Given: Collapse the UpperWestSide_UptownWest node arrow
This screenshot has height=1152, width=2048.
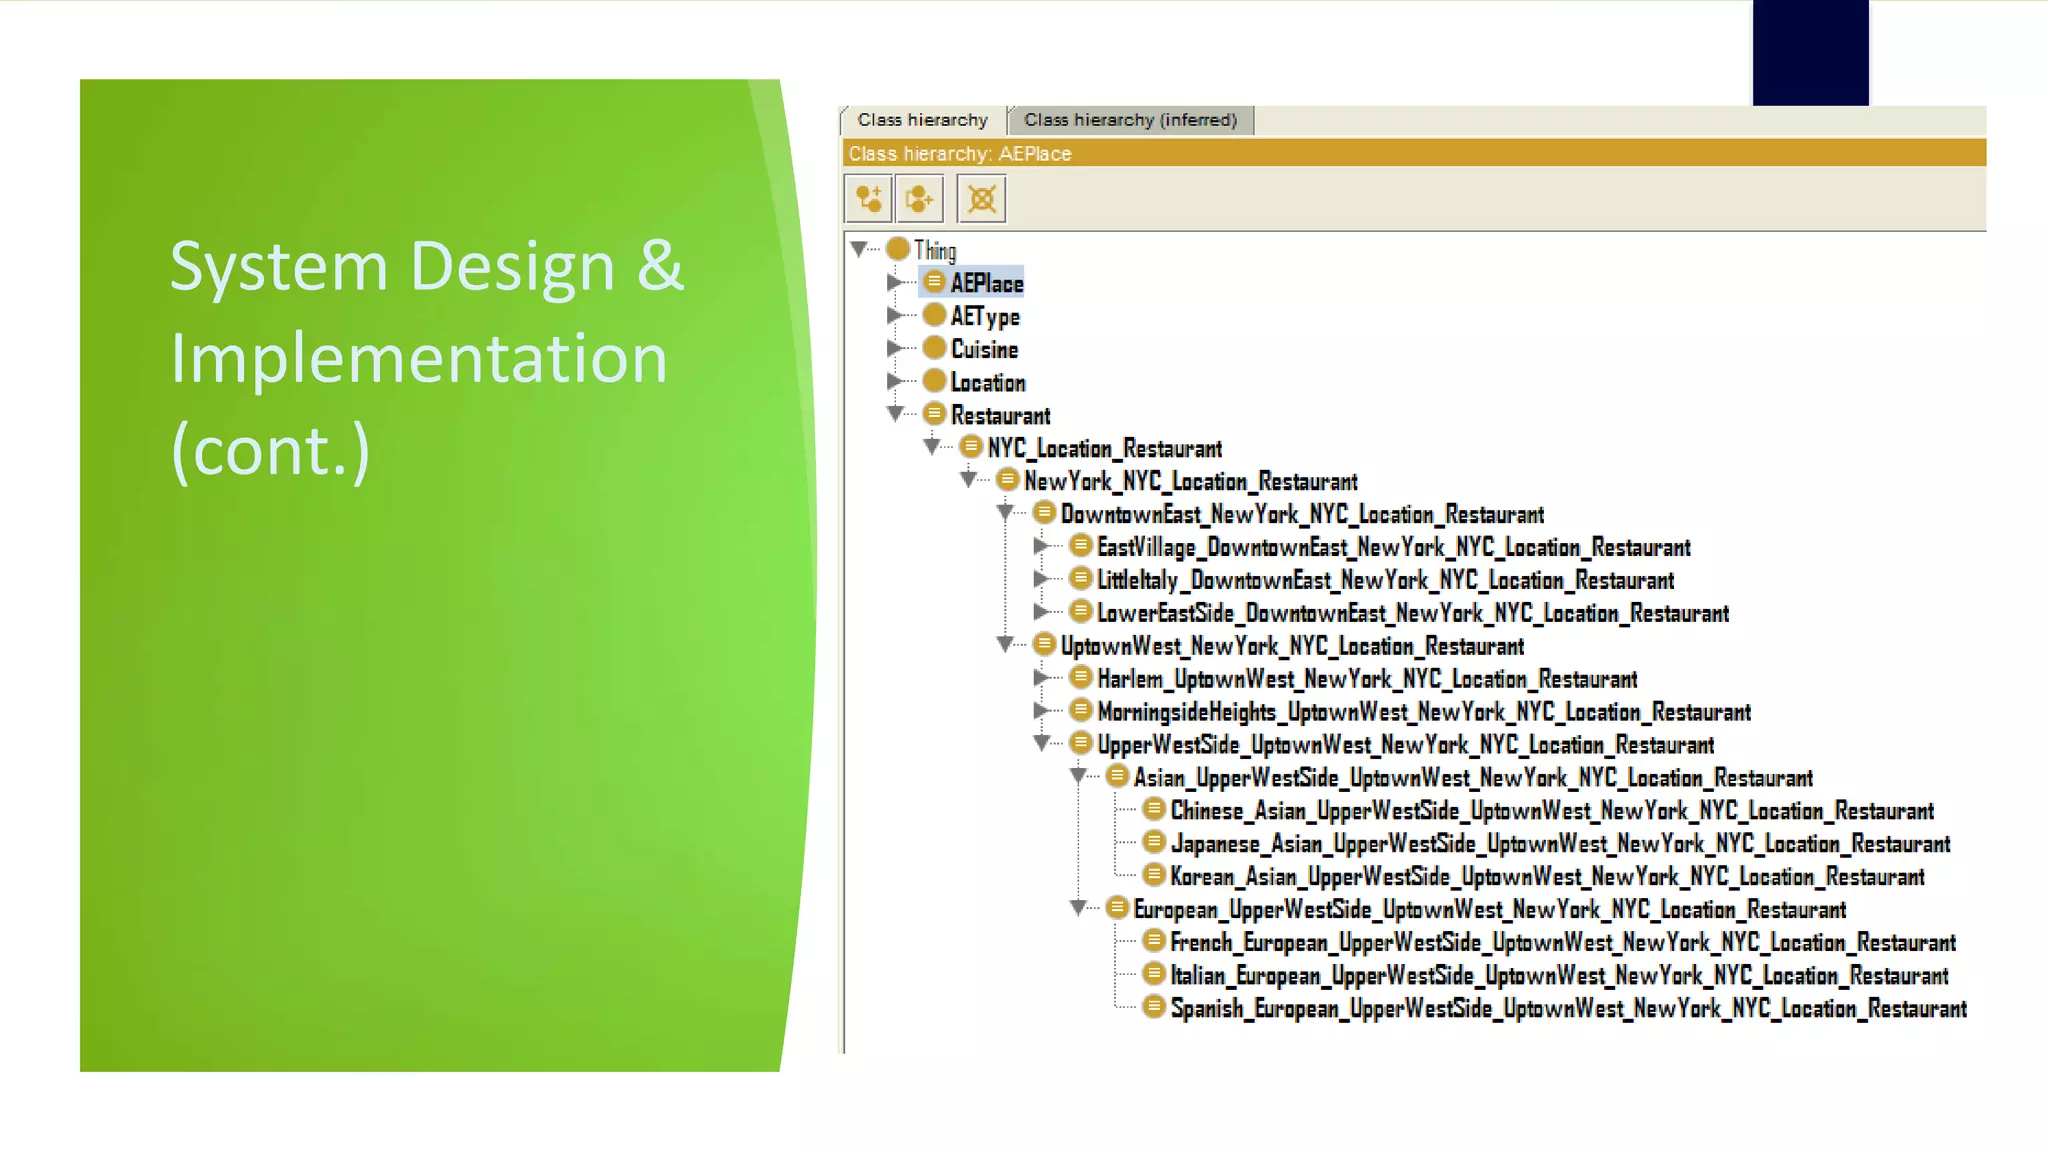Looking at the screenshot, I should 1042,743.
